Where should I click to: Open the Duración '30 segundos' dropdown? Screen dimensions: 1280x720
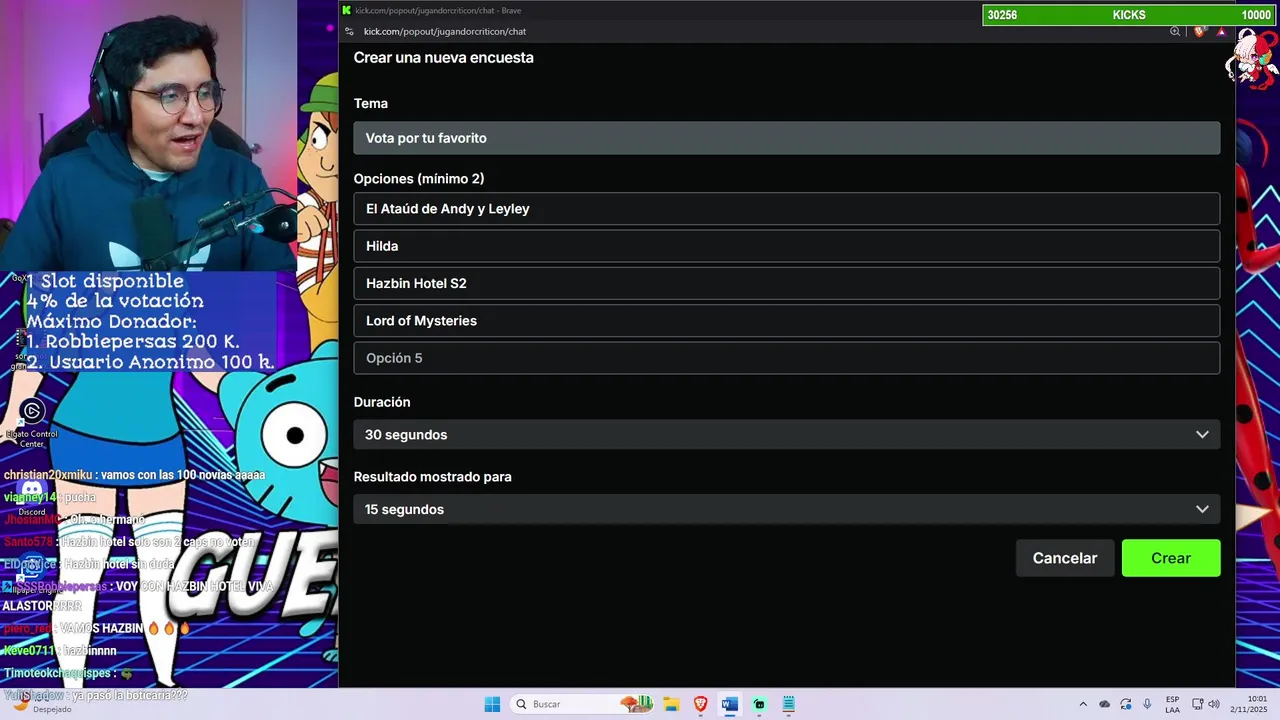(786, 435)
